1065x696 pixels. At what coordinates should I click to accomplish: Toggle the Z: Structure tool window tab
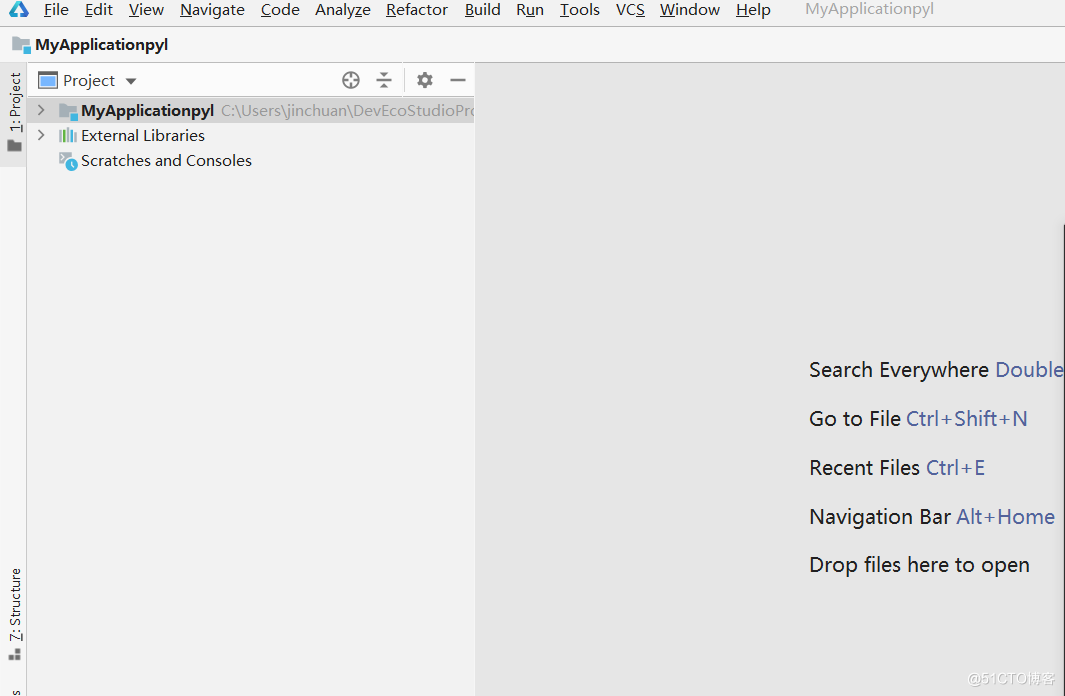pyautogui.click(x=14, y=614)
